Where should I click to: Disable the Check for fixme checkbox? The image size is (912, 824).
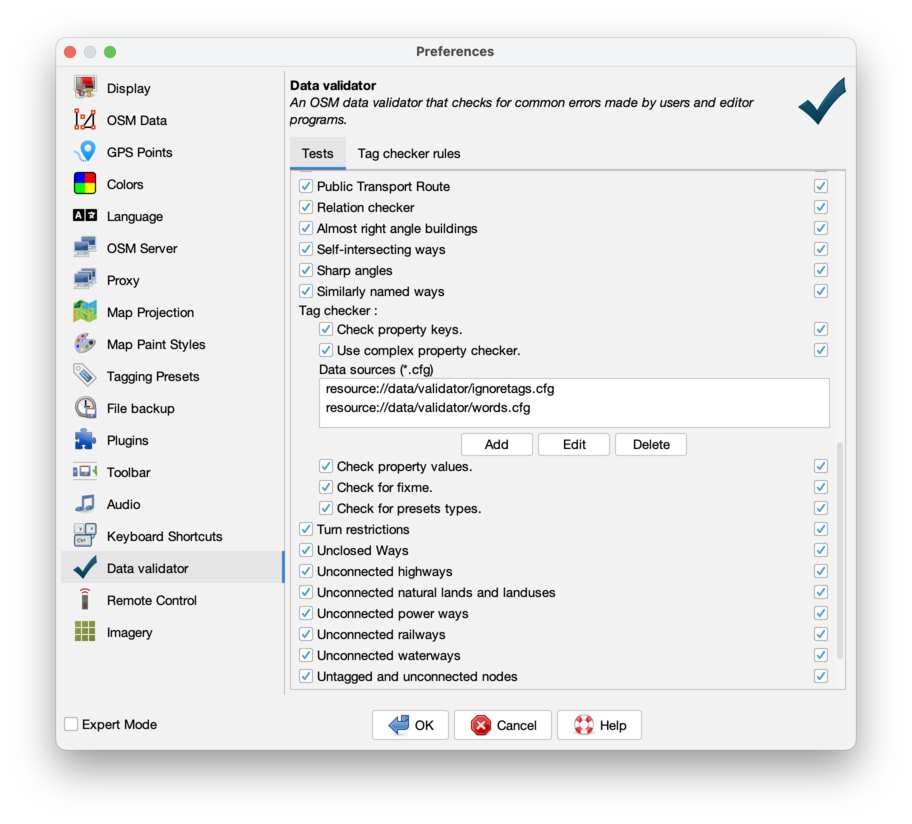point(326,487)
